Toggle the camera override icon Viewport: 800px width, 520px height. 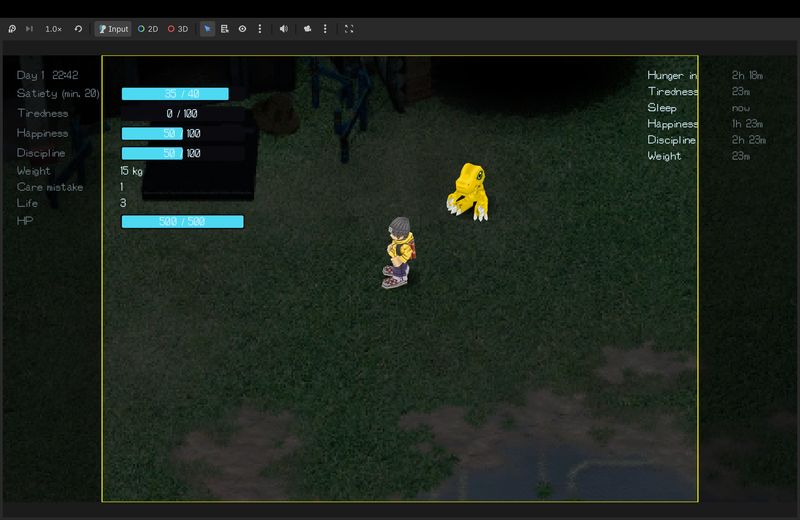pyautogui.click(x=308, y=29)
